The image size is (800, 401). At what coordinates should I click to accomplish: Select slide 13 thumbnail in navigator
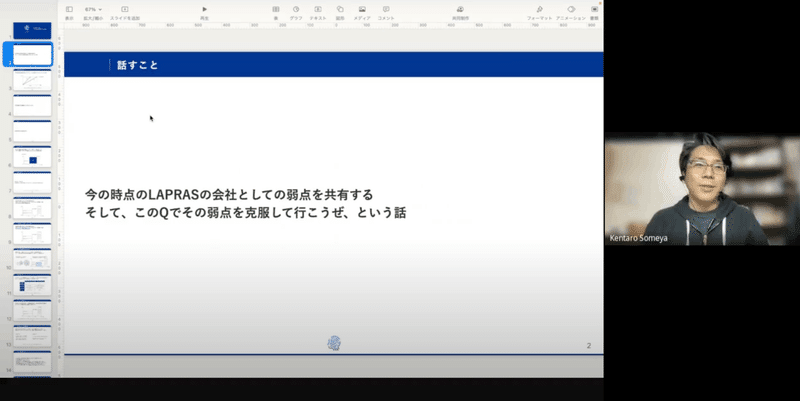pos(32,336)
